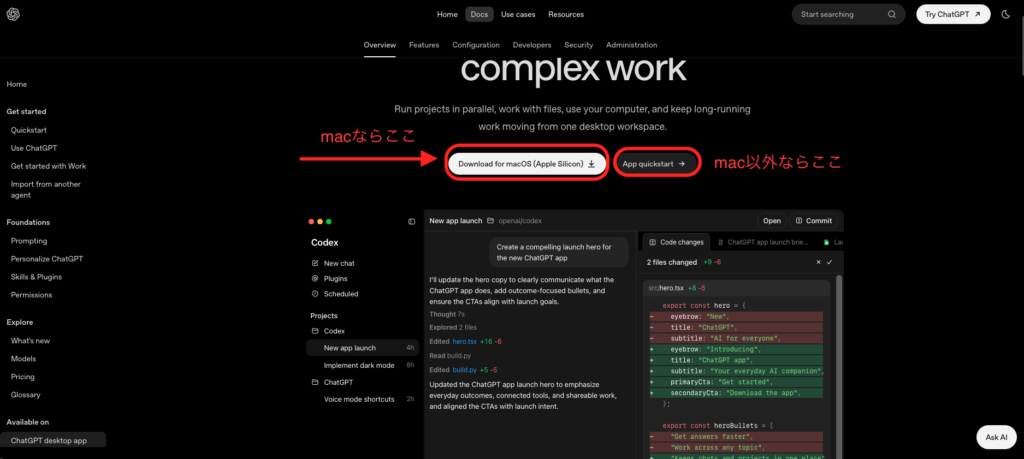The height and width of the screenshot is (459, 1024).
Task: Click the OpenAI logo icon
Action: [13, 14]
